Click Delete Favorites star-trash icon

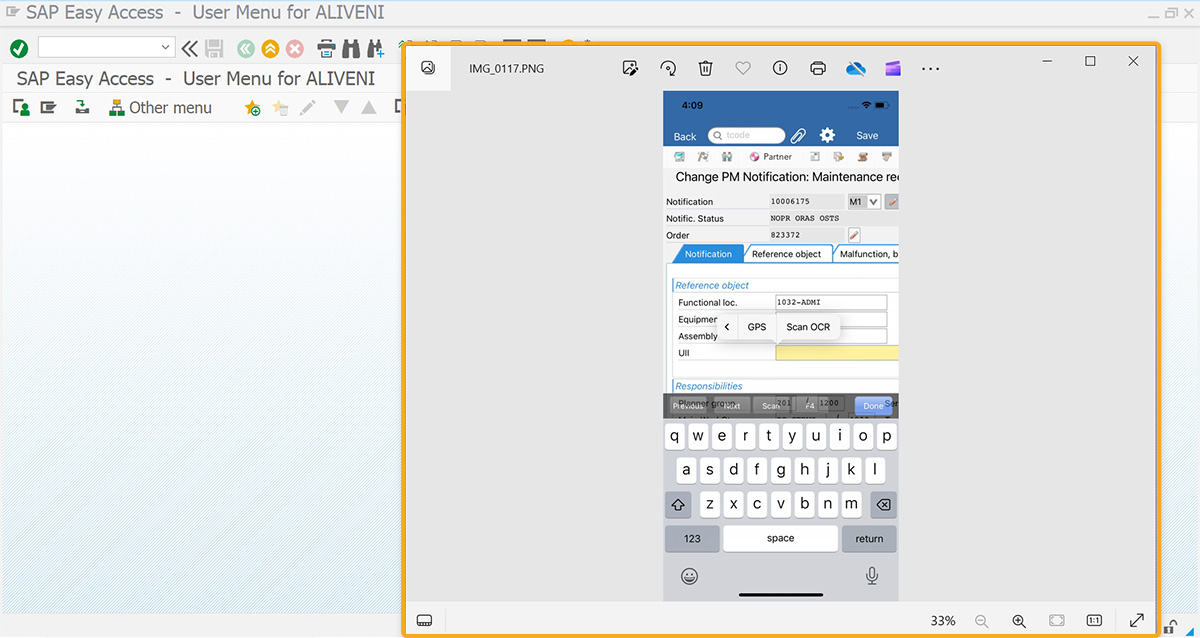click(280, 108)
